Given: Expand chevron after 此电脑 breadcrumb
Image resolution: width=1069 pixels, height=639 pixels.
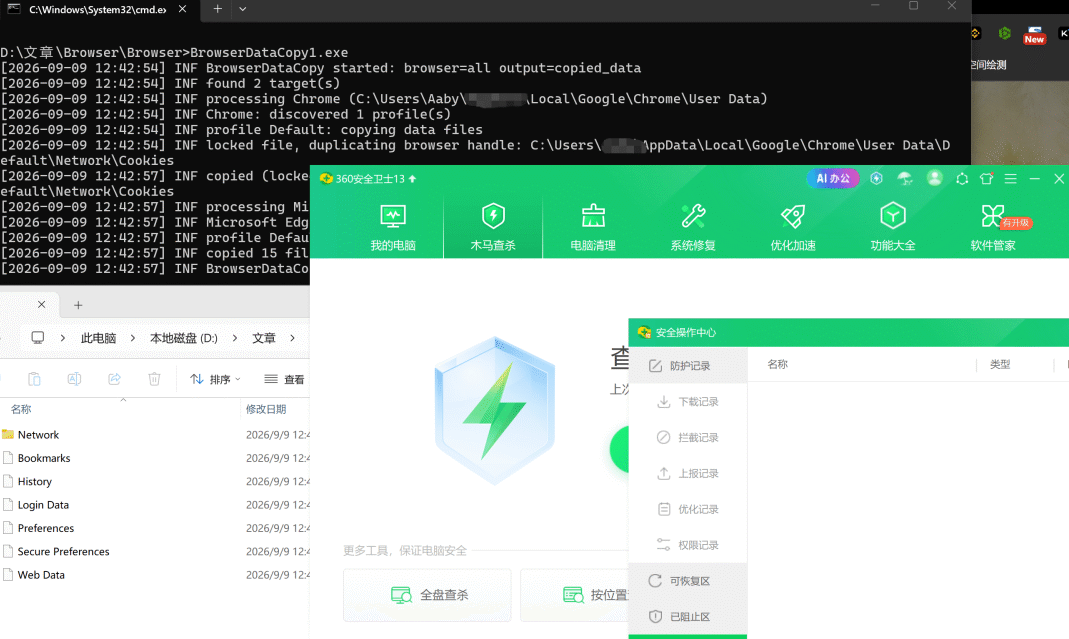Looking at the screenshot, I should coord(133,338).
